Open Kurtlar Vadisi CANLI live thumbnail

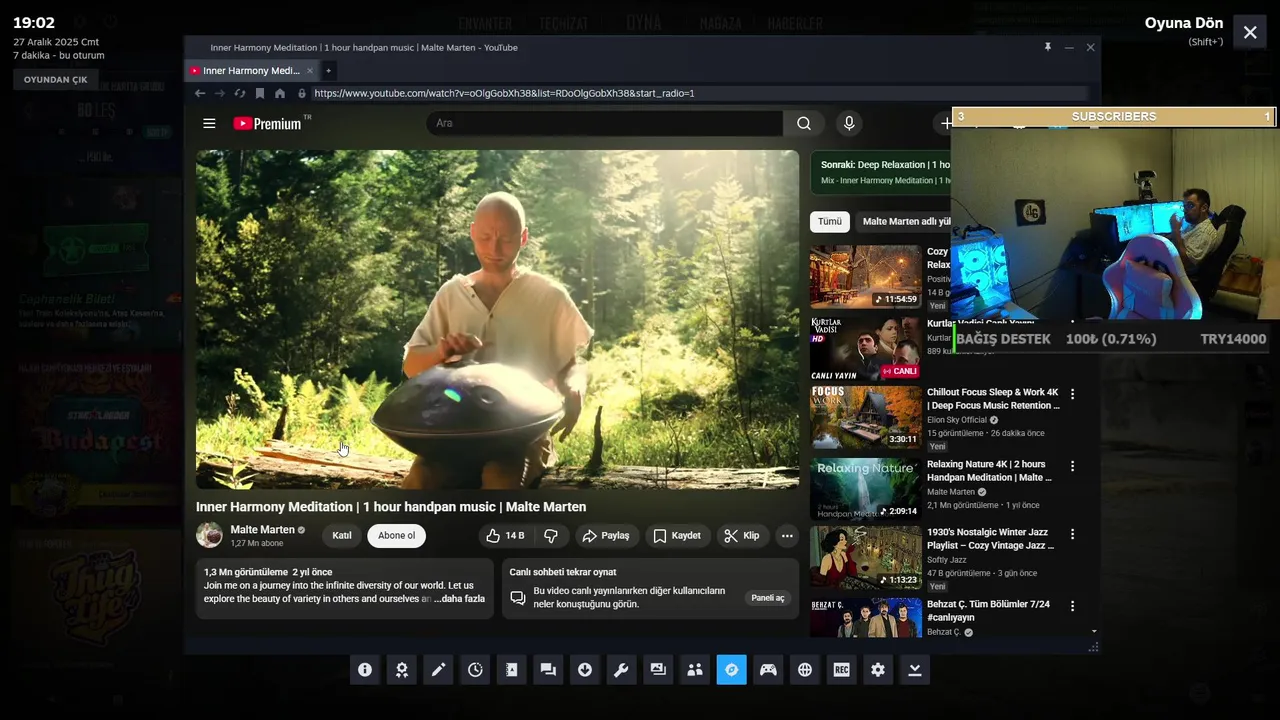point(865,349)
